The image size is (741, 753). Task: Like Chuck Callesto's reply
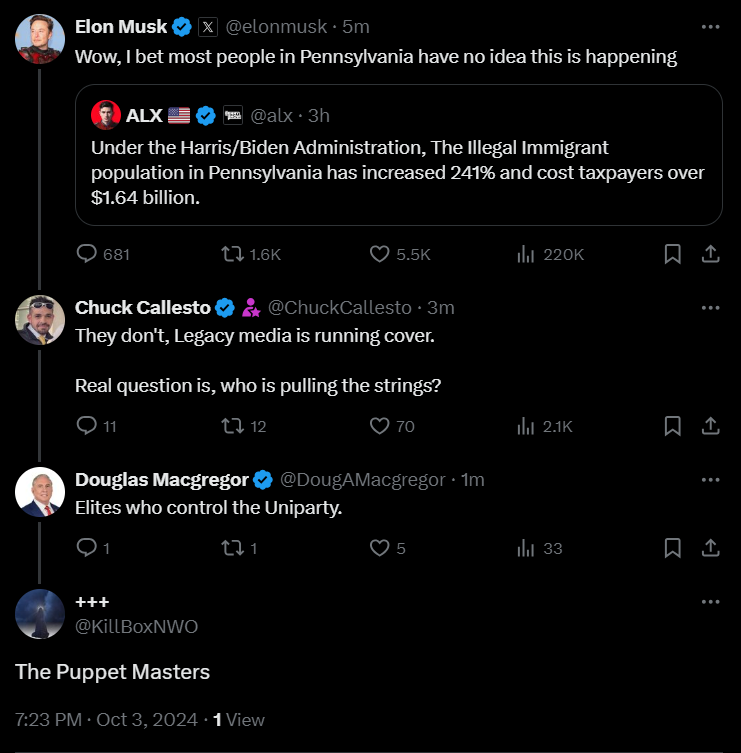tap(380, 426)
